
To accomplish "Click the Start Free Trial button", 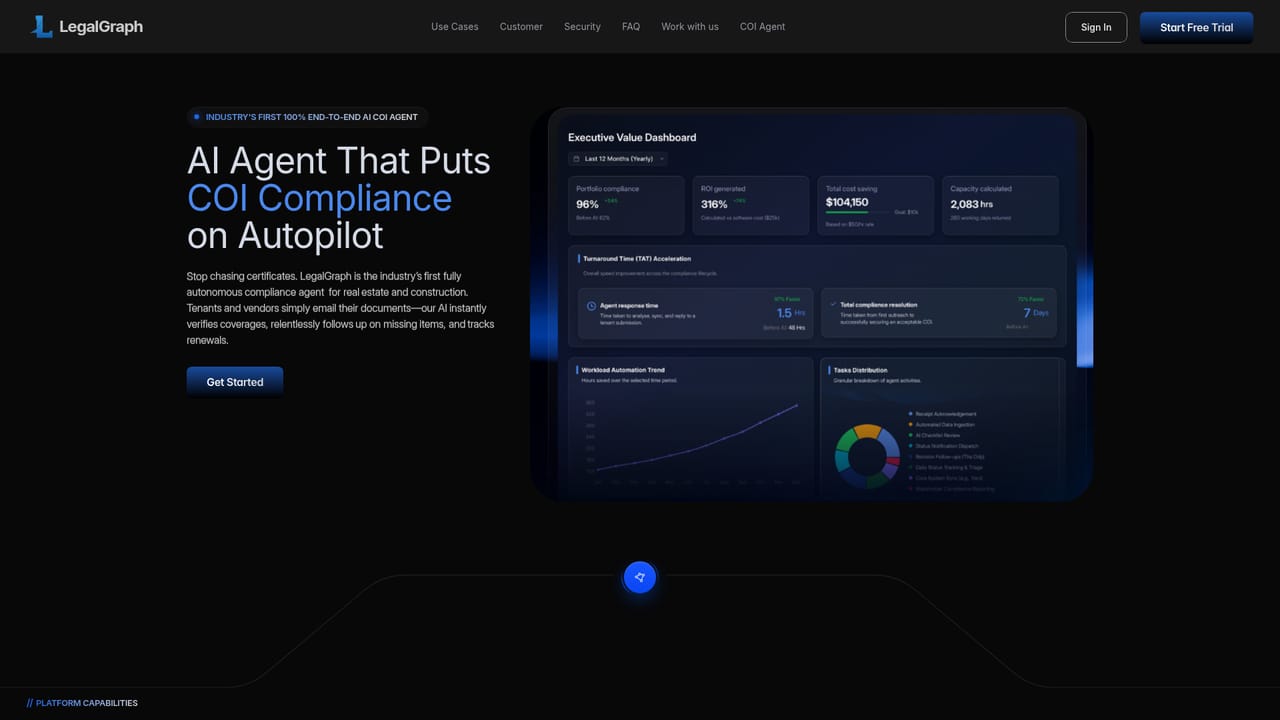I will 1196,27.
